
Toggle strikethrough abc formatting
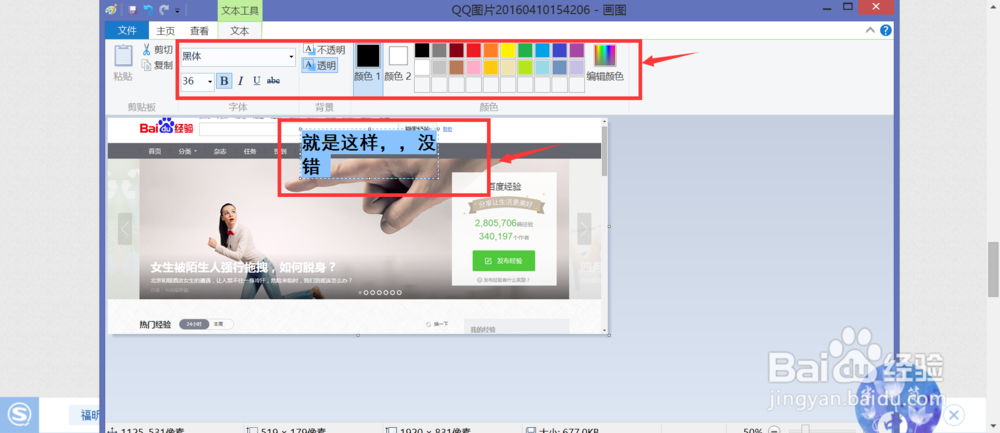(x=273, y=81)
